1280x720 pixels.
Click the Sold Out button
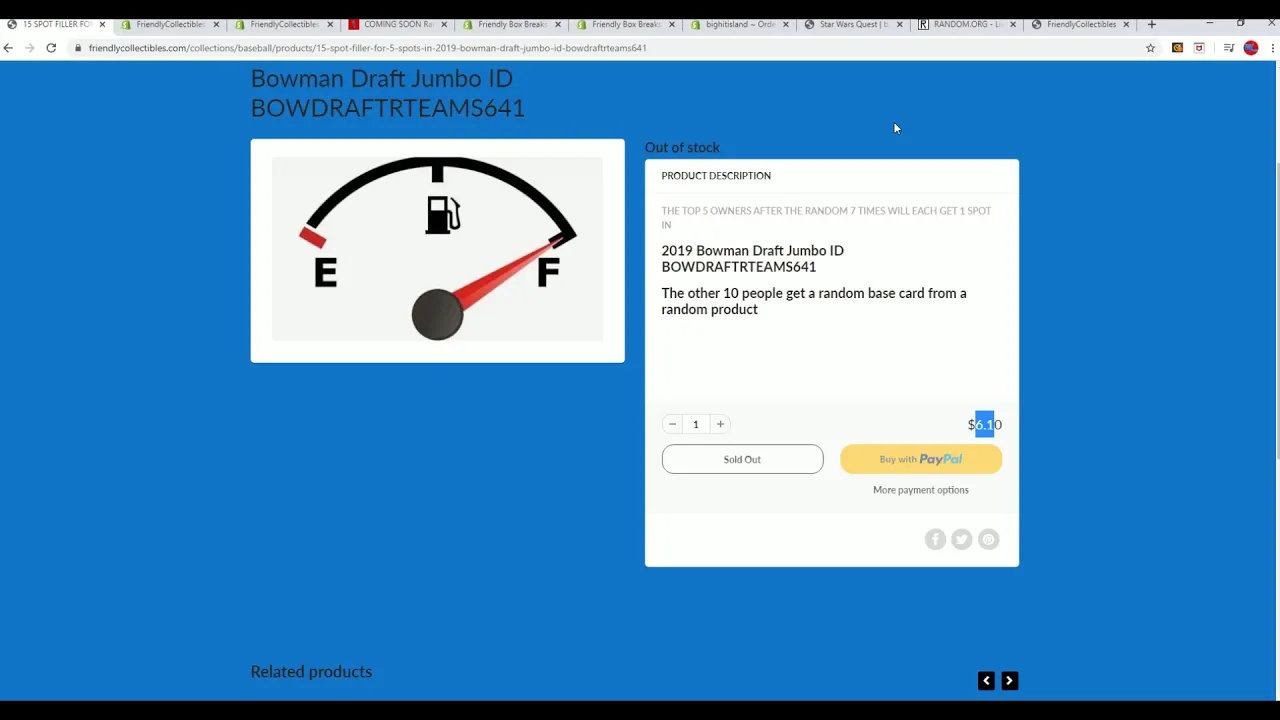point(742,459)
